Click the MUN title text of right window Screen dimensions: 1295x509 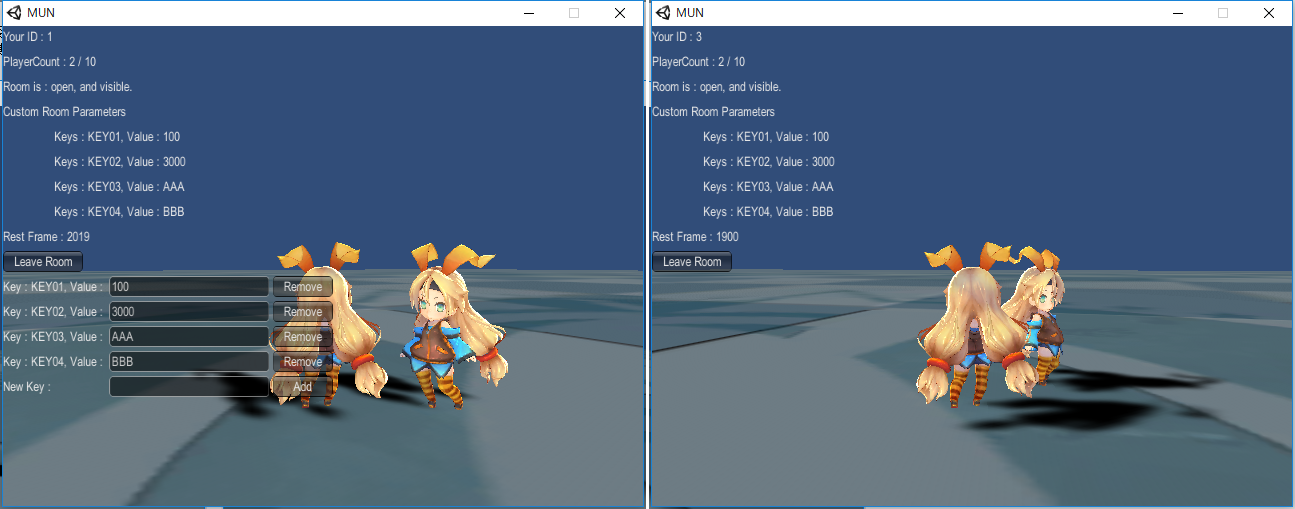pos(690,13)
